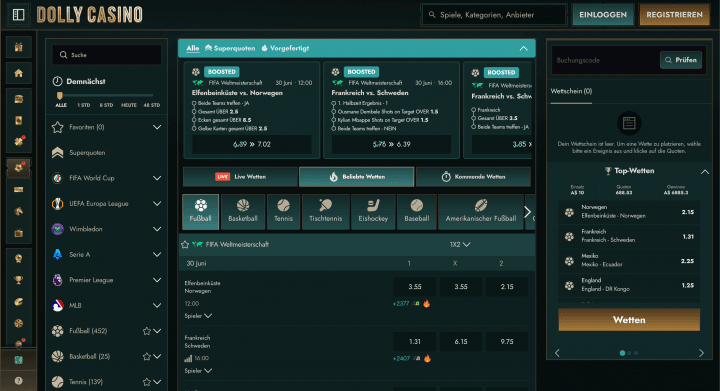Switch to the Kommende Wetten tab
This screenshot has width=720, height=391.
point(473,177)
